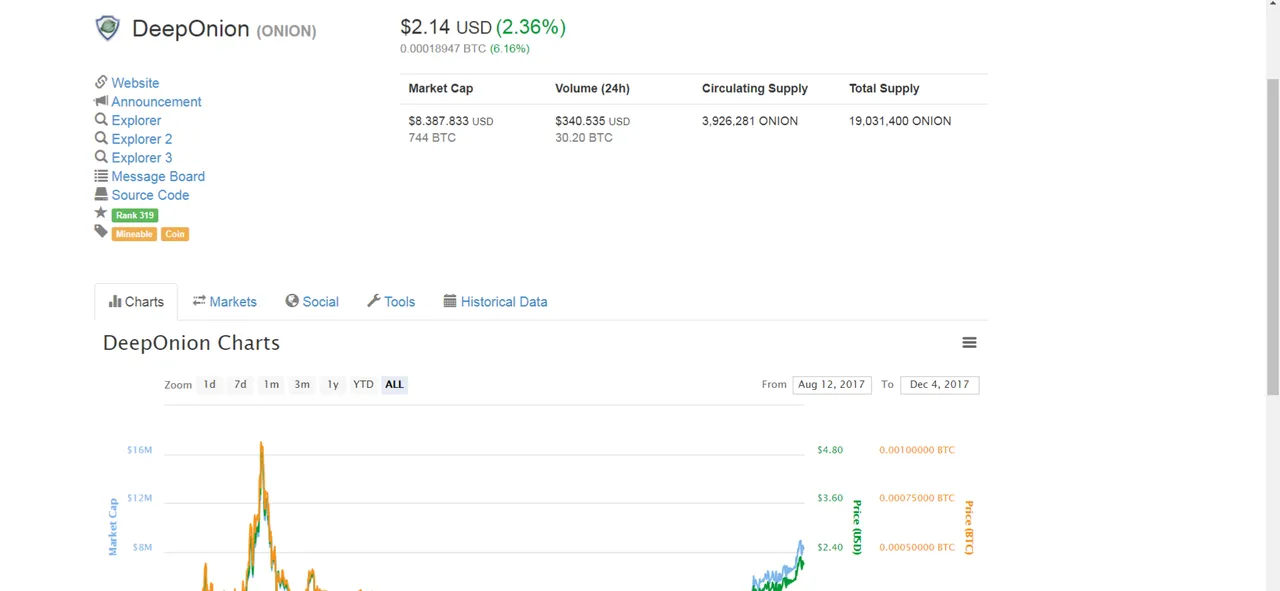Click the From date field Aug 12, 2017
The width and height of the screenshot is (1280, 591).
tap(832, 384)
